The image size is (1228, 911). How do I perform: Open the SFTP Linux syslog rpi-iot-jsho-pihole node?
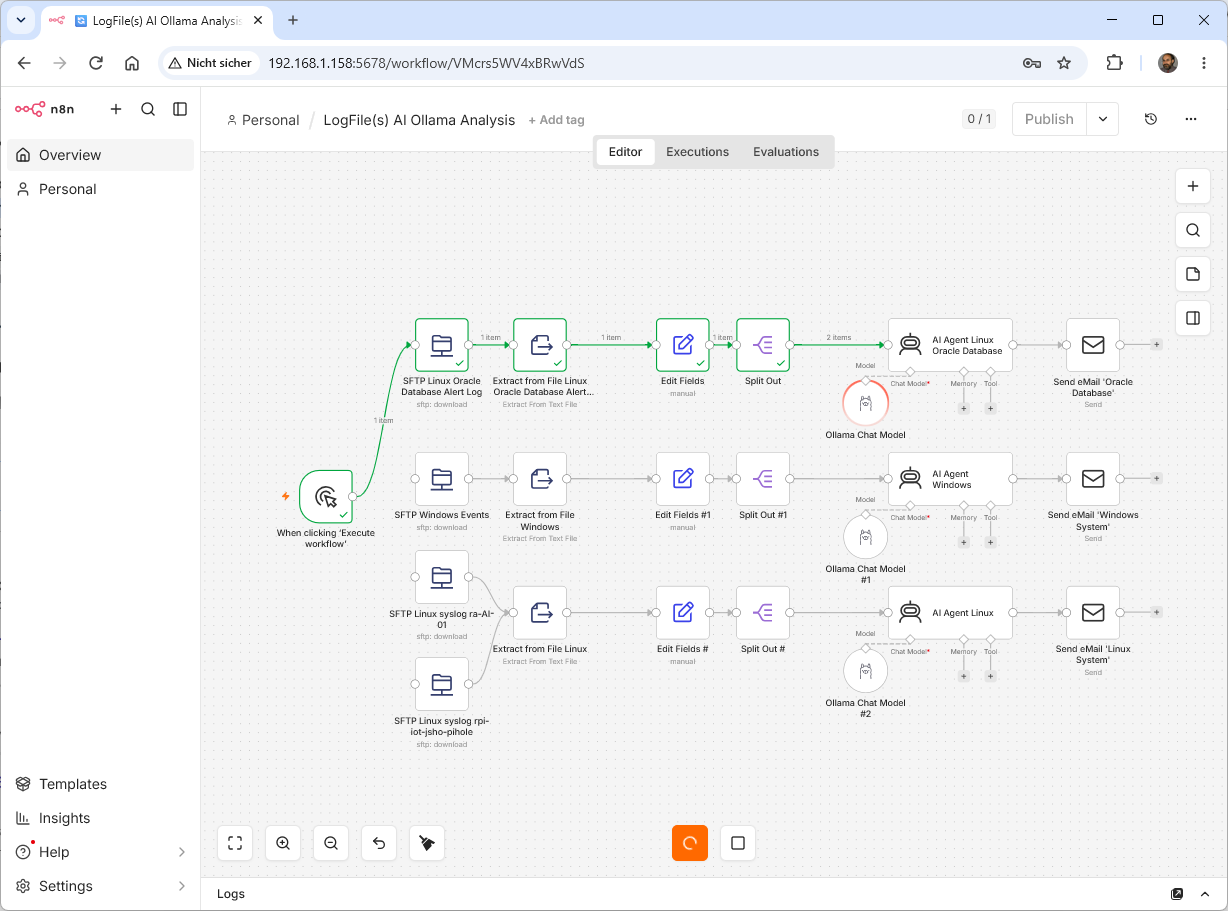pyautogui.click(x=442, y=684)
